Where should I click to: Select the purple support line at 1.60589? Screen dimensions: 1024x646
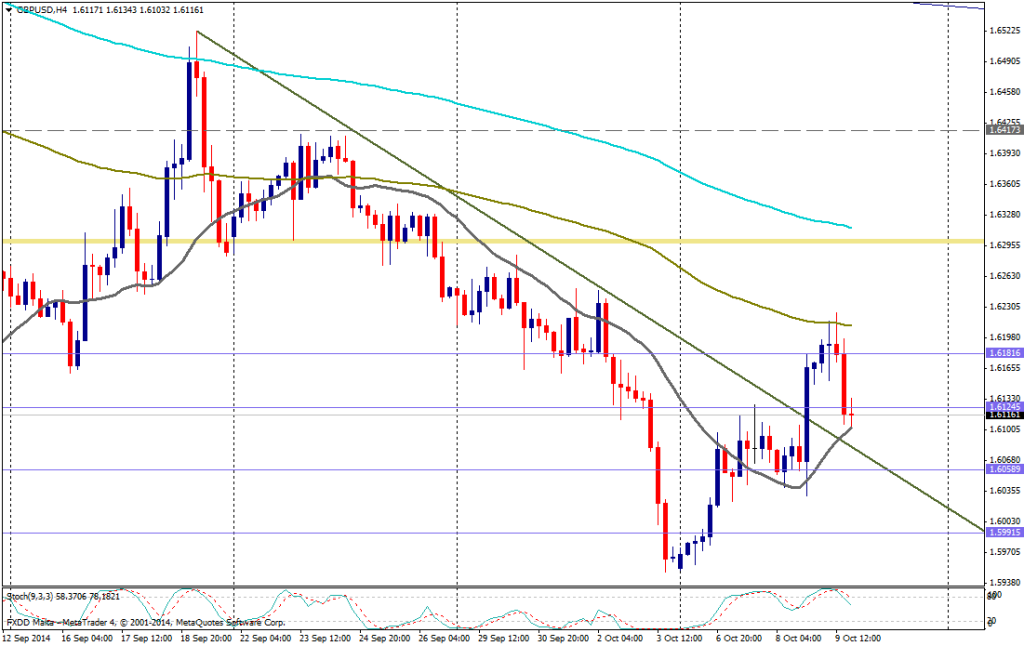point(500,470)
